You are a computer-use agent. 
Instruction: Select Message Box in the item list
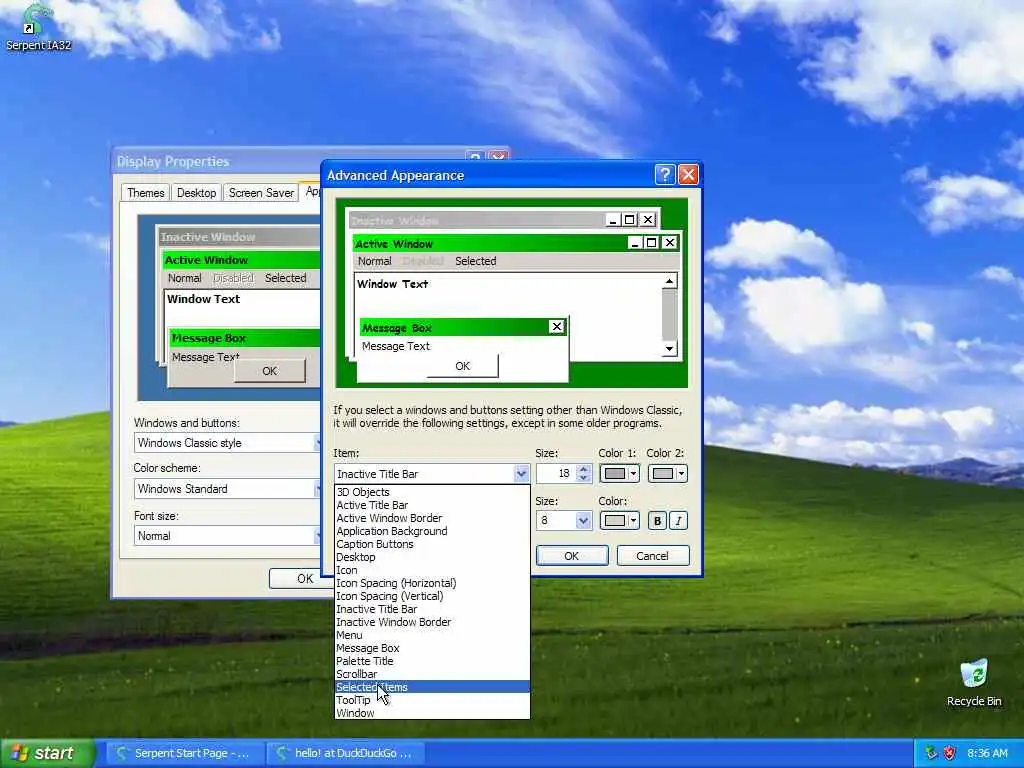pos(432,648)
